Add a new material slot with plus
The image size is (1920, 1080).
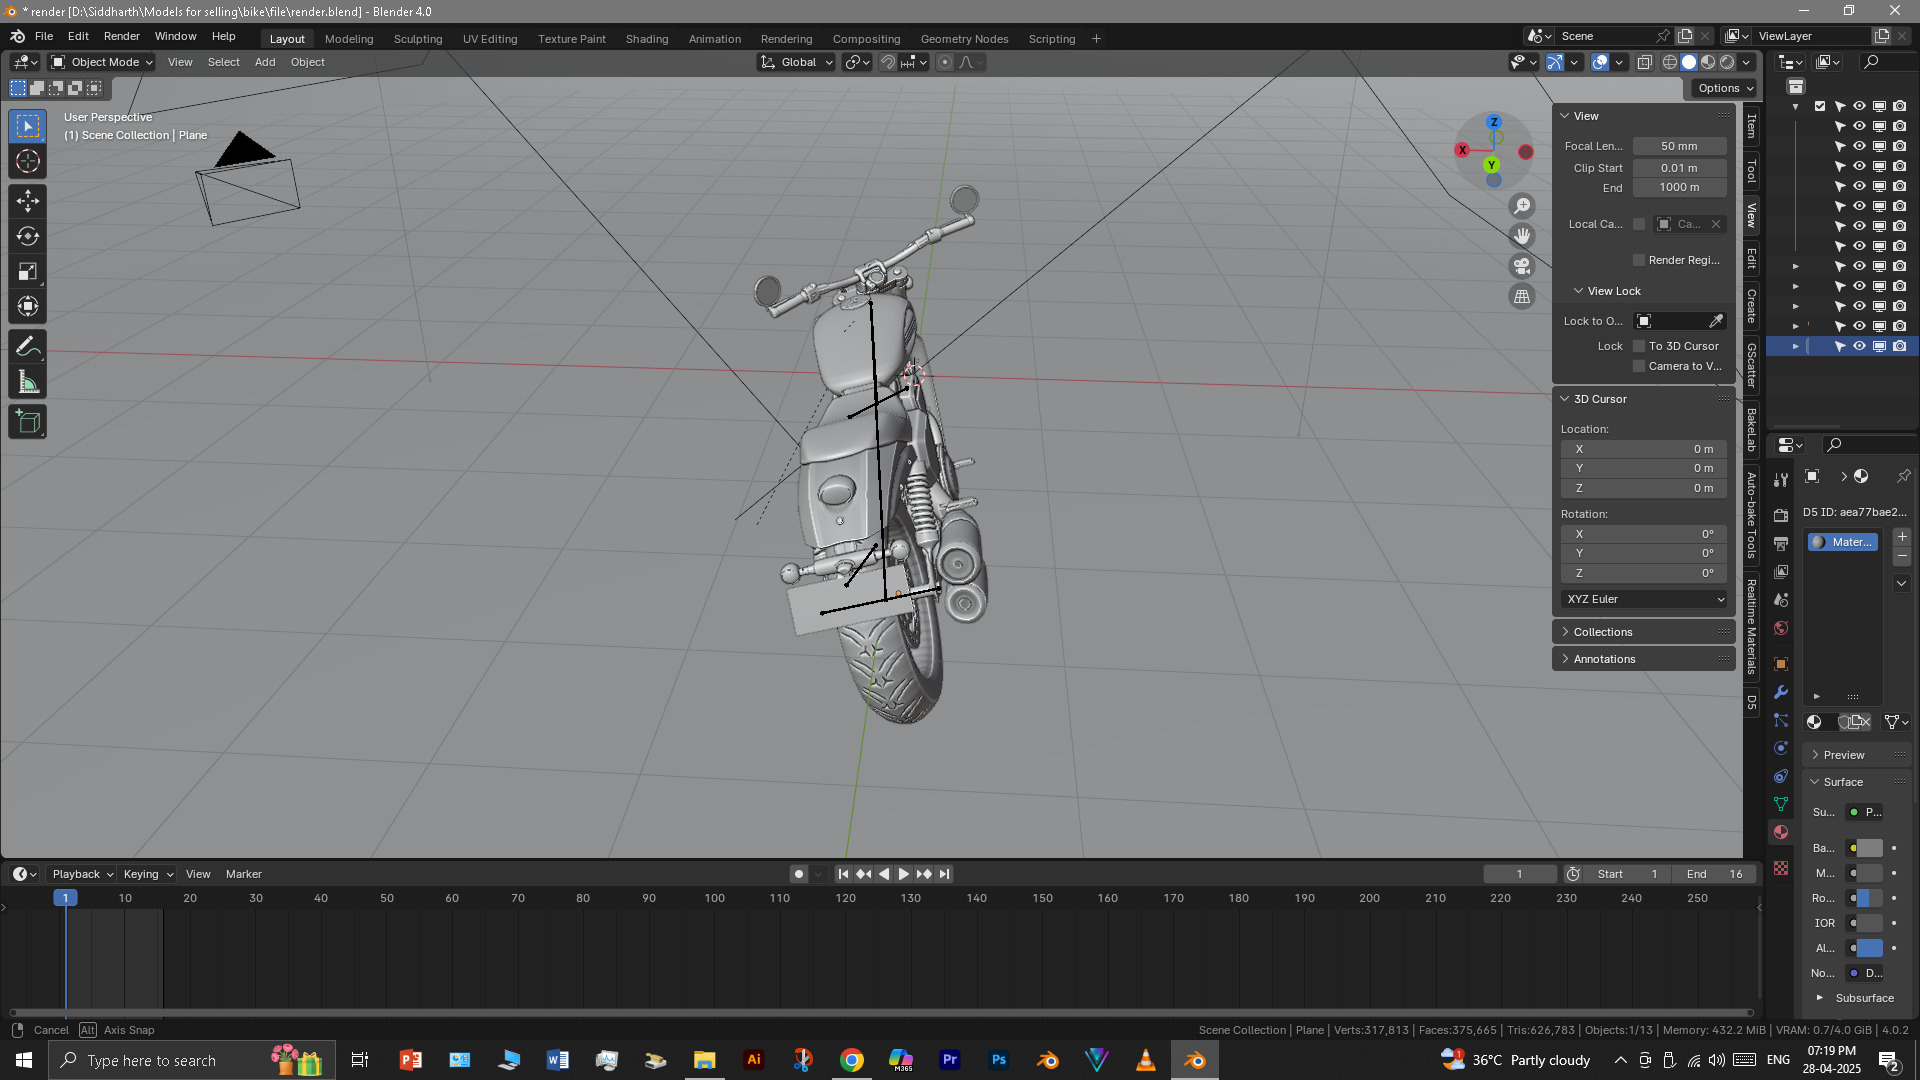pyautogui.click(x=1902, y=537)
